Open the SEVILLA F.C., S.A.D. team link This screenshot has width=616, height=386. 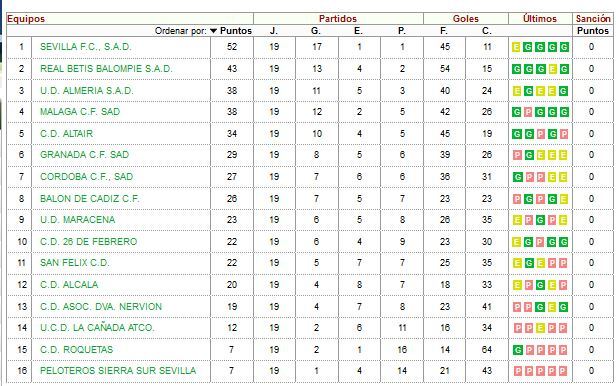coord(85,47)
